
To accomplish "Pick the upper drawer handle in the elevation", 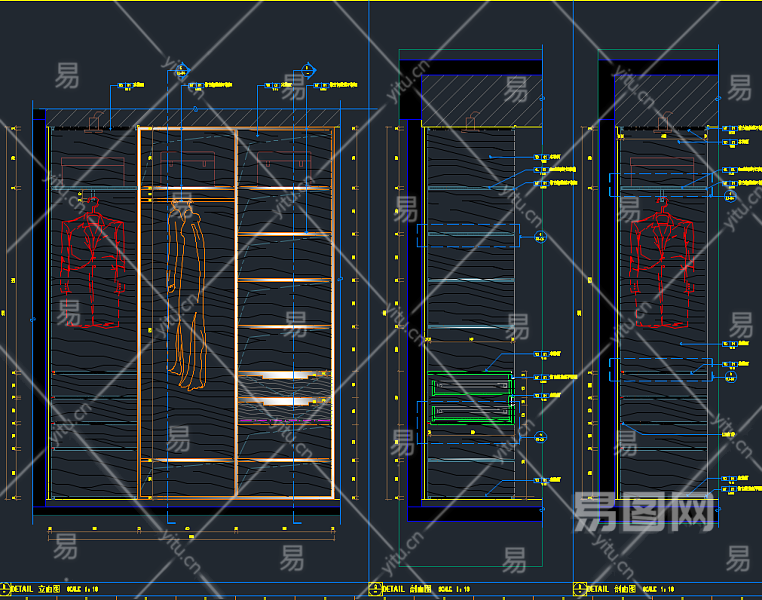I will pyautogui.click(x=284, y=375).
